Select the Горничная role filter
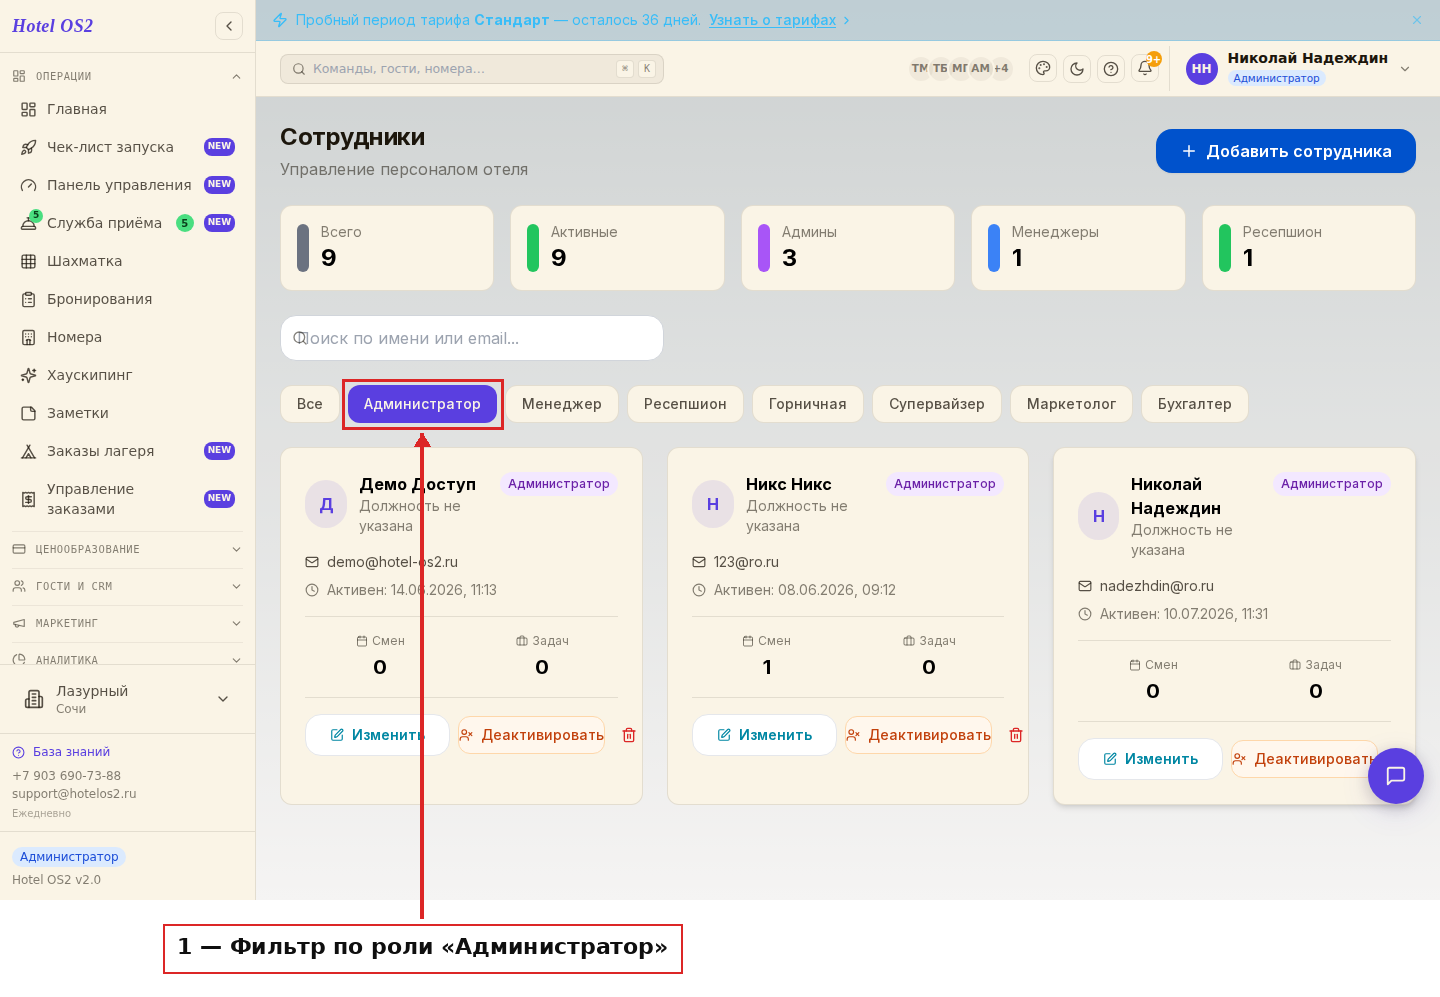1440x997 pixels. pyautogui.click(x=808, y=404)
